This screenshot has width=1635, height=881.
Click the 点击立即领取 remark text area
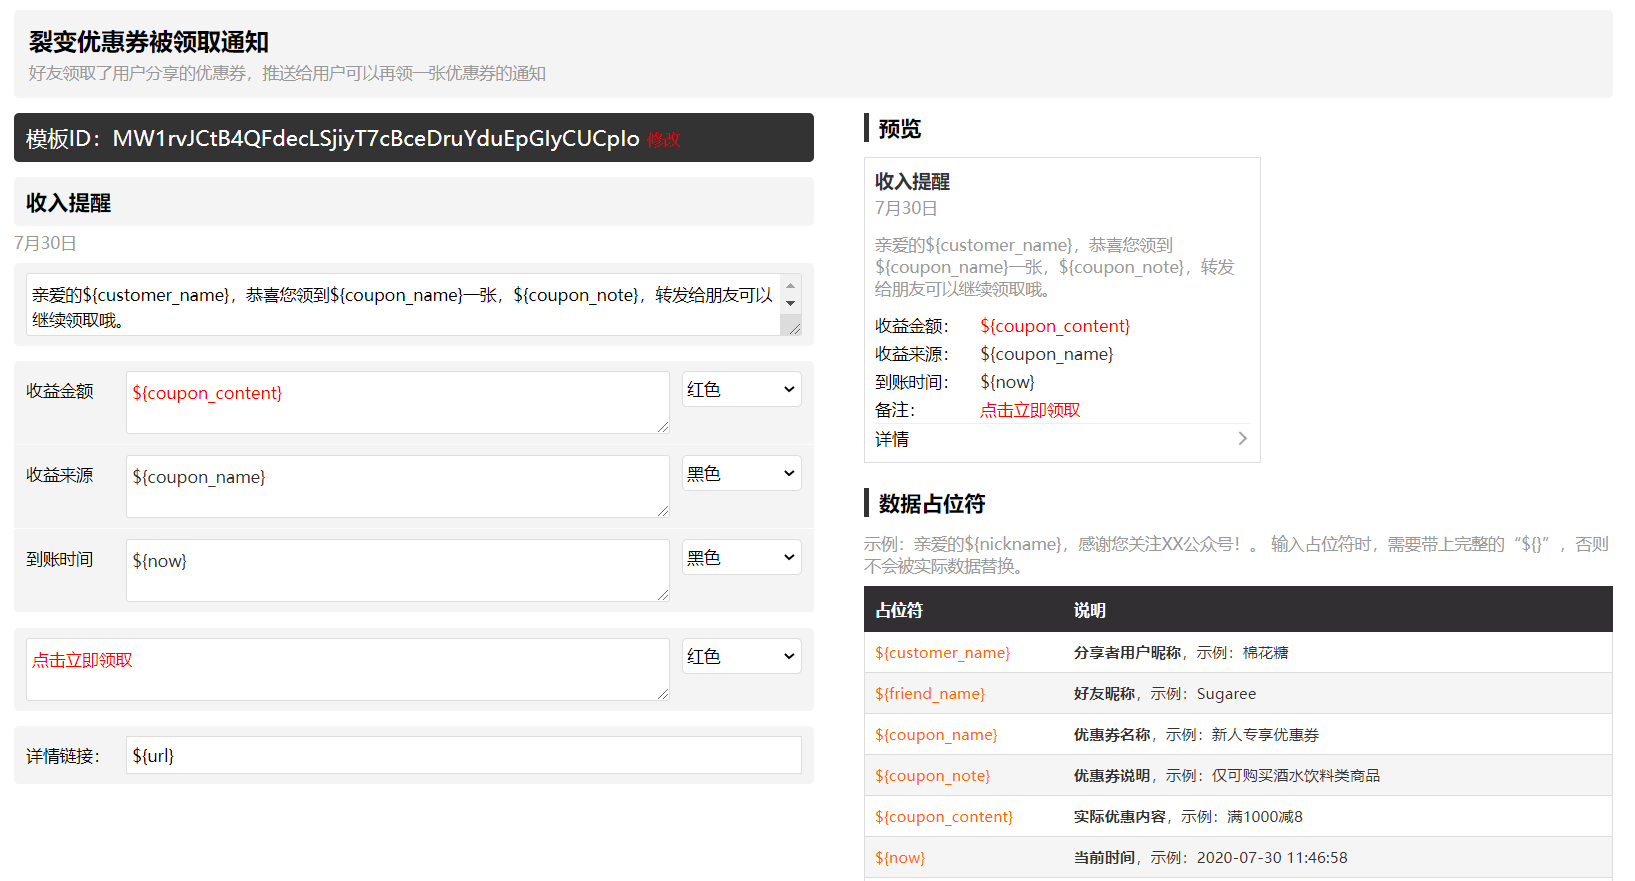pyautogui.click(x=347, y=669)
